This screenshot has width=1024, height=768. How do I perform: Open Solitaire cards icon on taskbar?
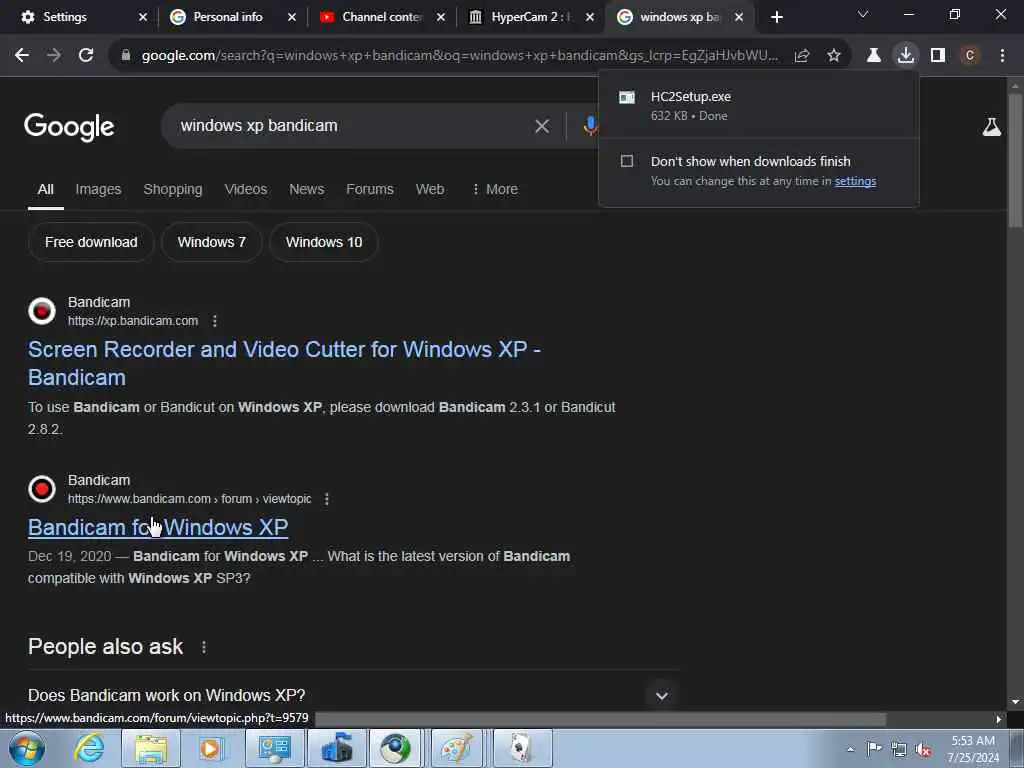pos(520,748)
